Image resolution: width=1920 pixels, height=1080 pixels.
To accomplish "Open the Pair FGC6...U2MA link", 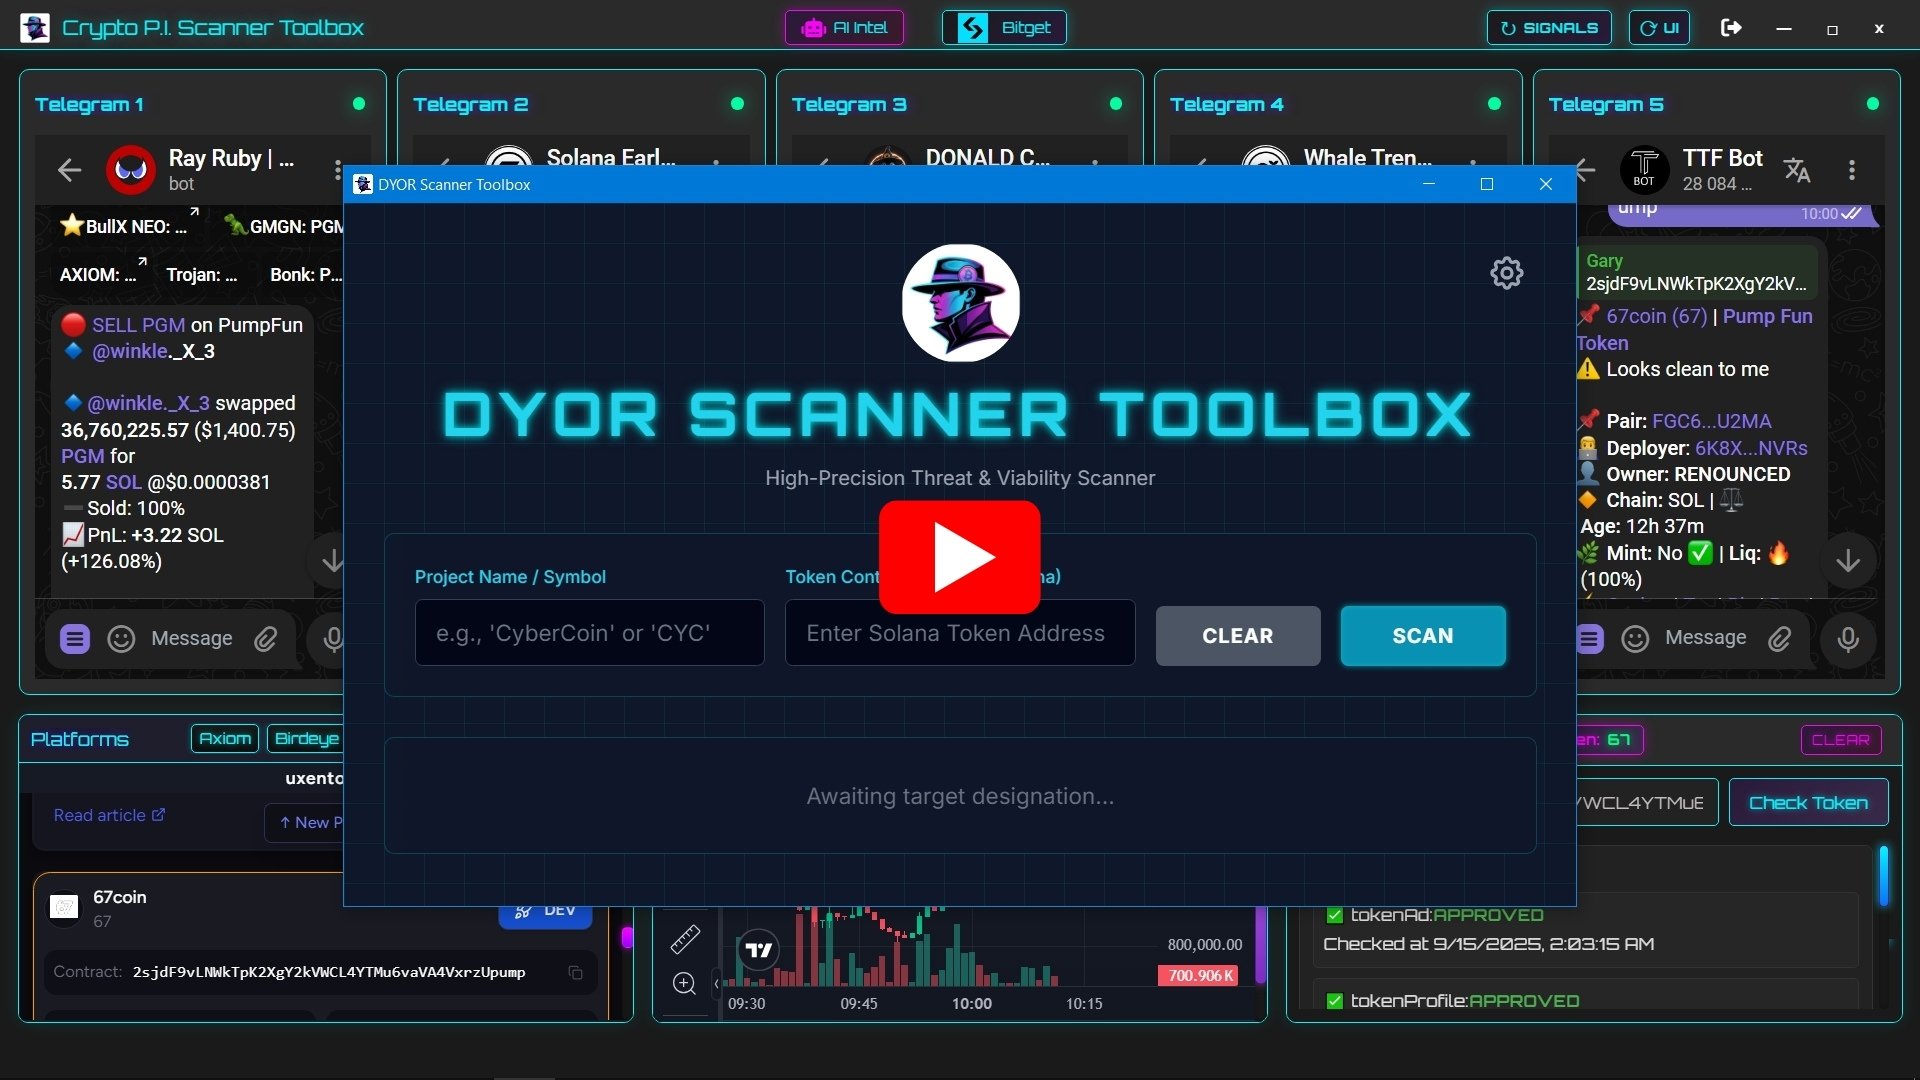I will tap(1712, 421).
